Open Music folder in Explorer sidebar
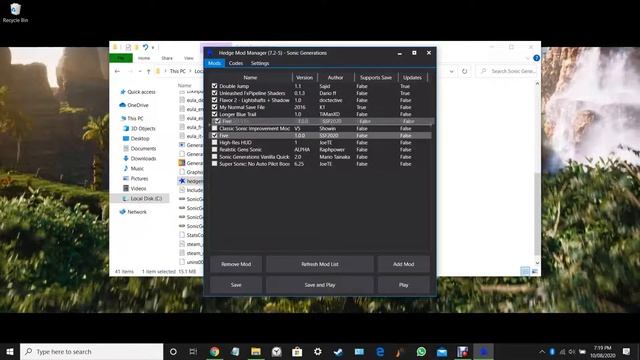This screenshot has width=640, height=360. [133, 169]
